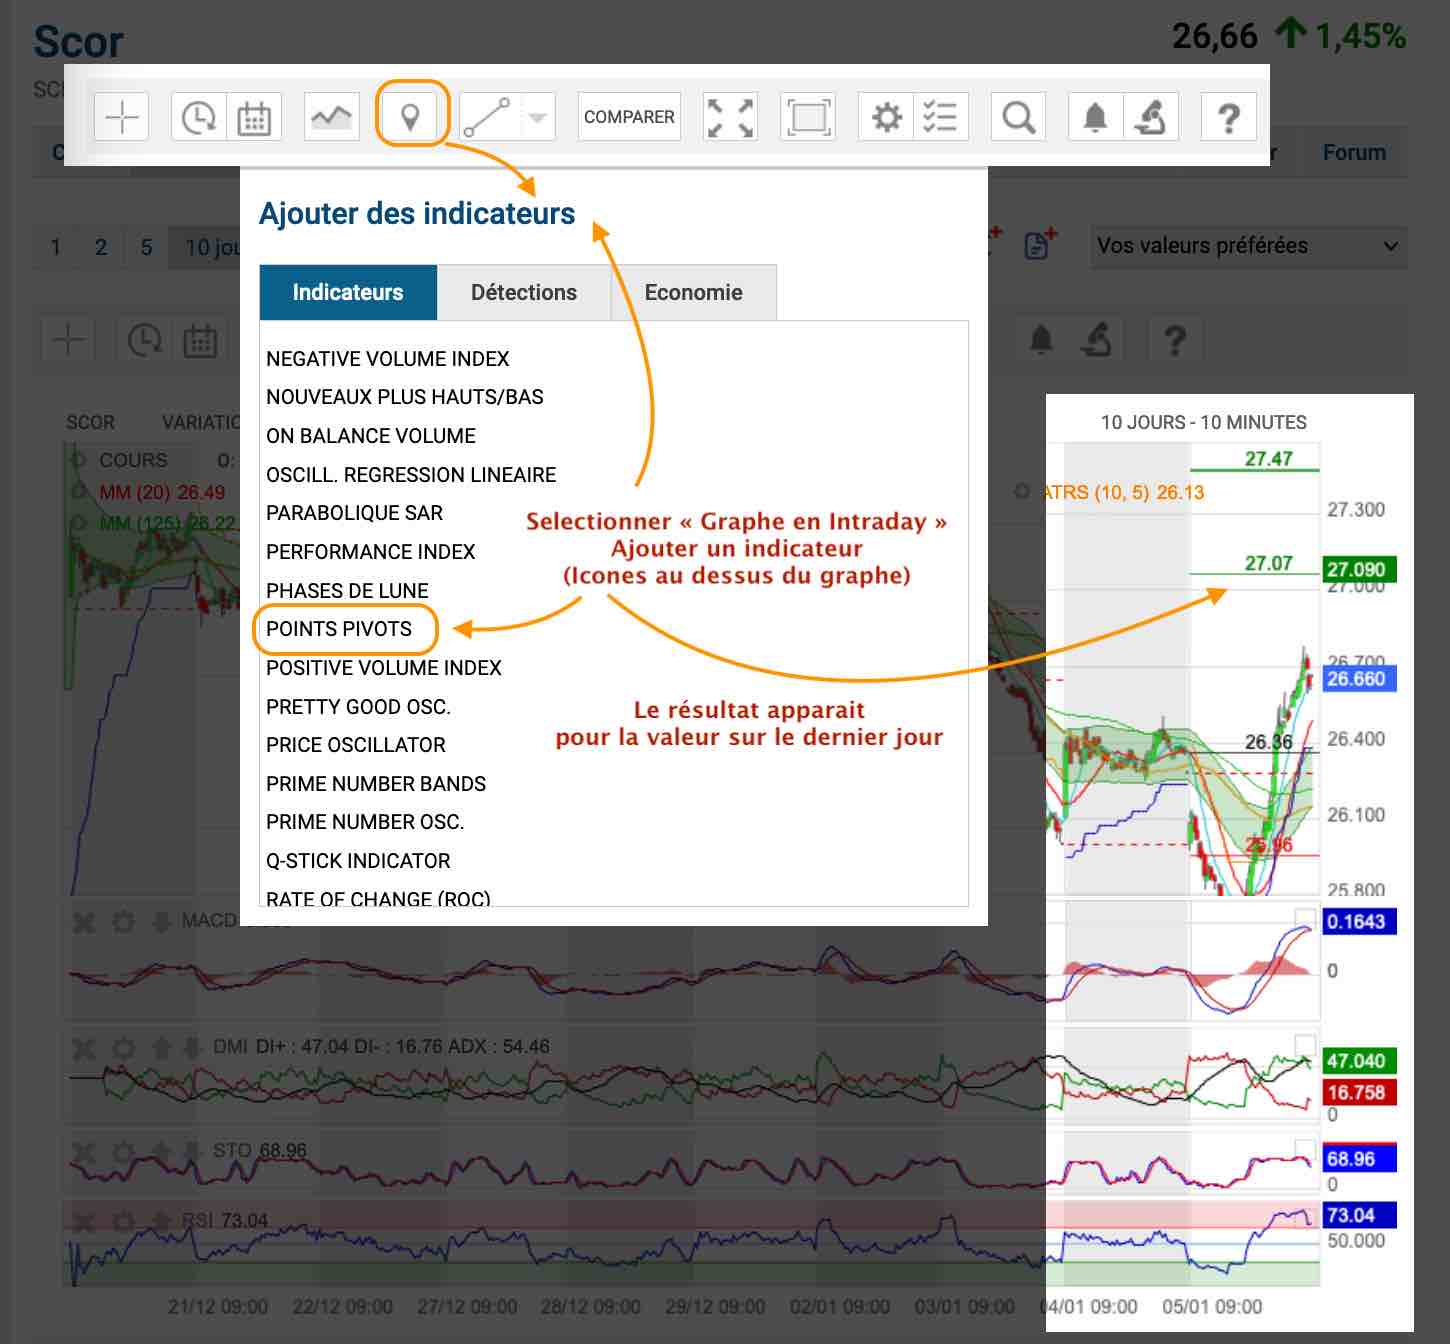
Task: Open STO panel settings gear
Action: click(x=123, y=1152)
